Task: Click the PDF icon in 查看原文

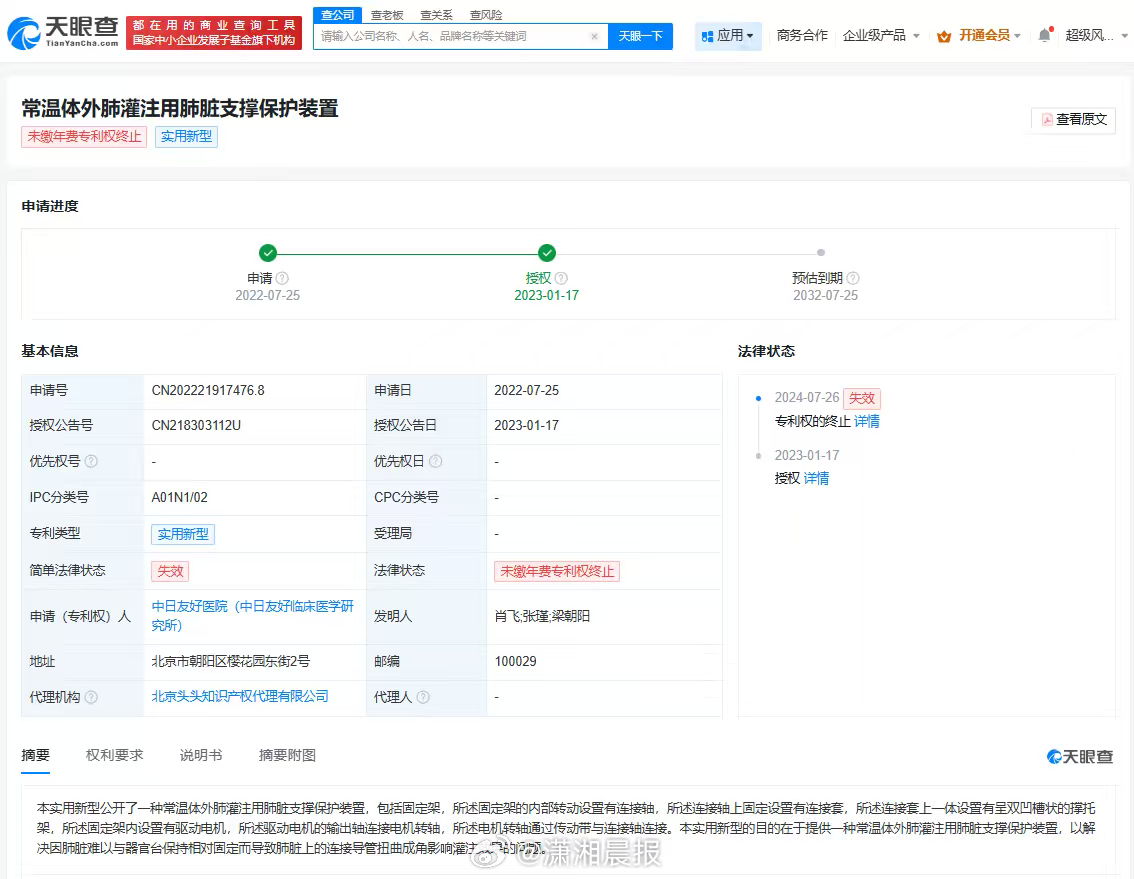Action: click(1046, 119)
